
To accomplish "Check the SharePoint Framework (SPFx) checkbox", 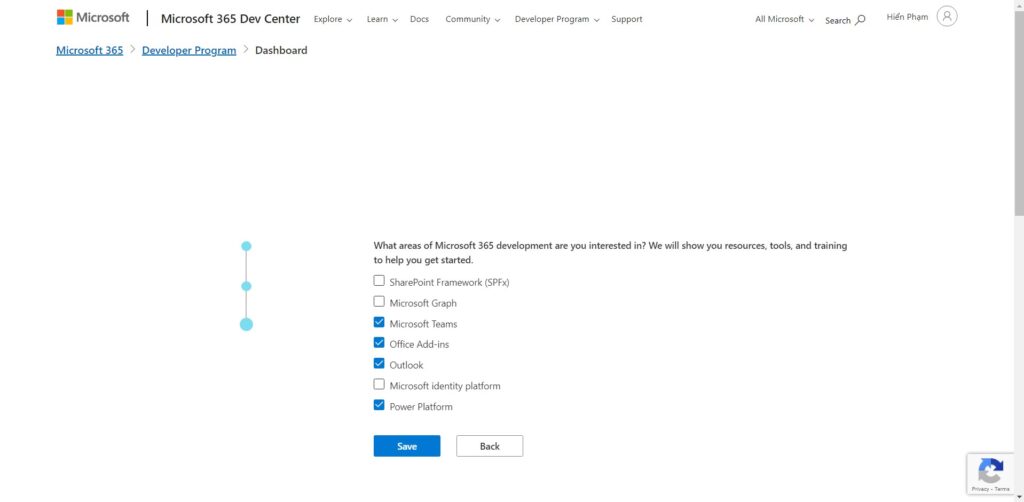I will point(379,281).
